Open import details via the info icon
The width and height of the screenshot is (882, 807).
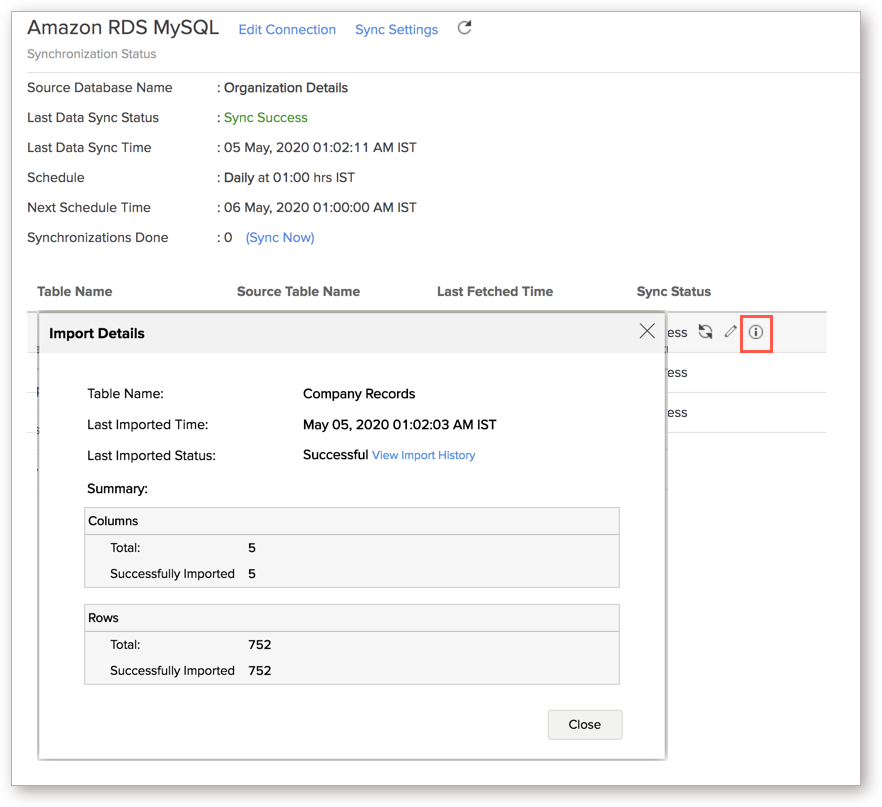click(x=756, y=332)
